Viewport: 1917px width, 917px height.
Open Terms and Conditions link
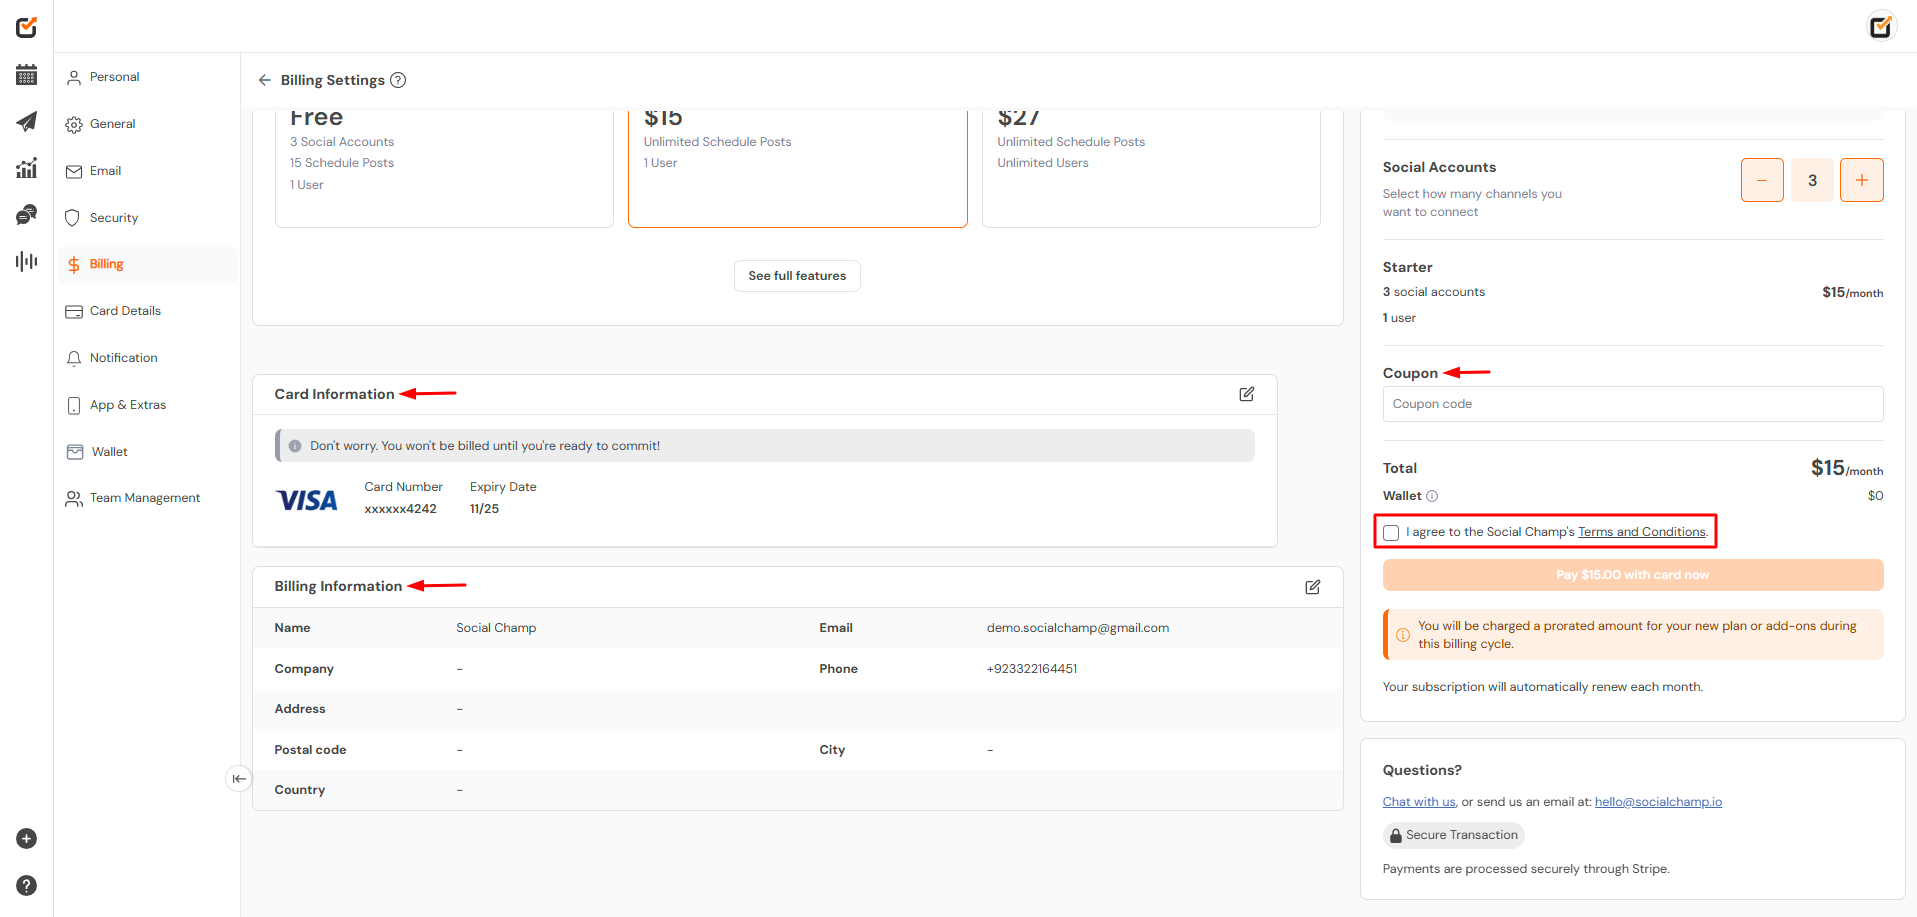click(x=1642, y=532)
